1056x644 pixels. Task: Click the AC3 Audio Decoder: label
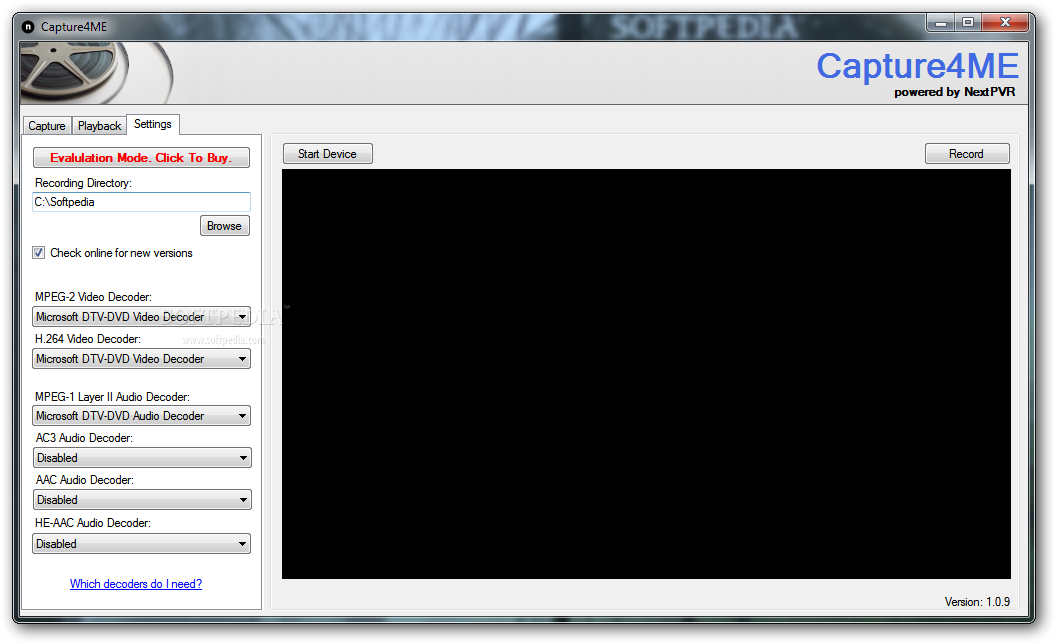(84, 438)
